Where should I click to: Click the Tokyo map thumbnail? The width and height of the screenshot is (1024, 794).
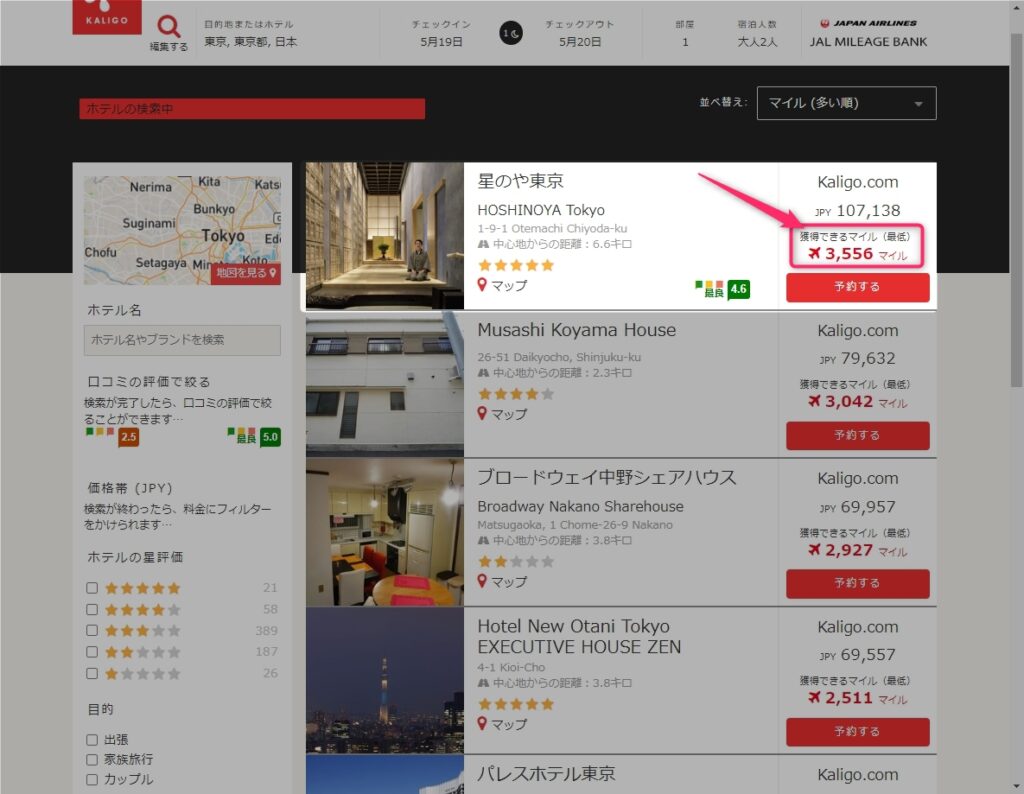[182, 230]
